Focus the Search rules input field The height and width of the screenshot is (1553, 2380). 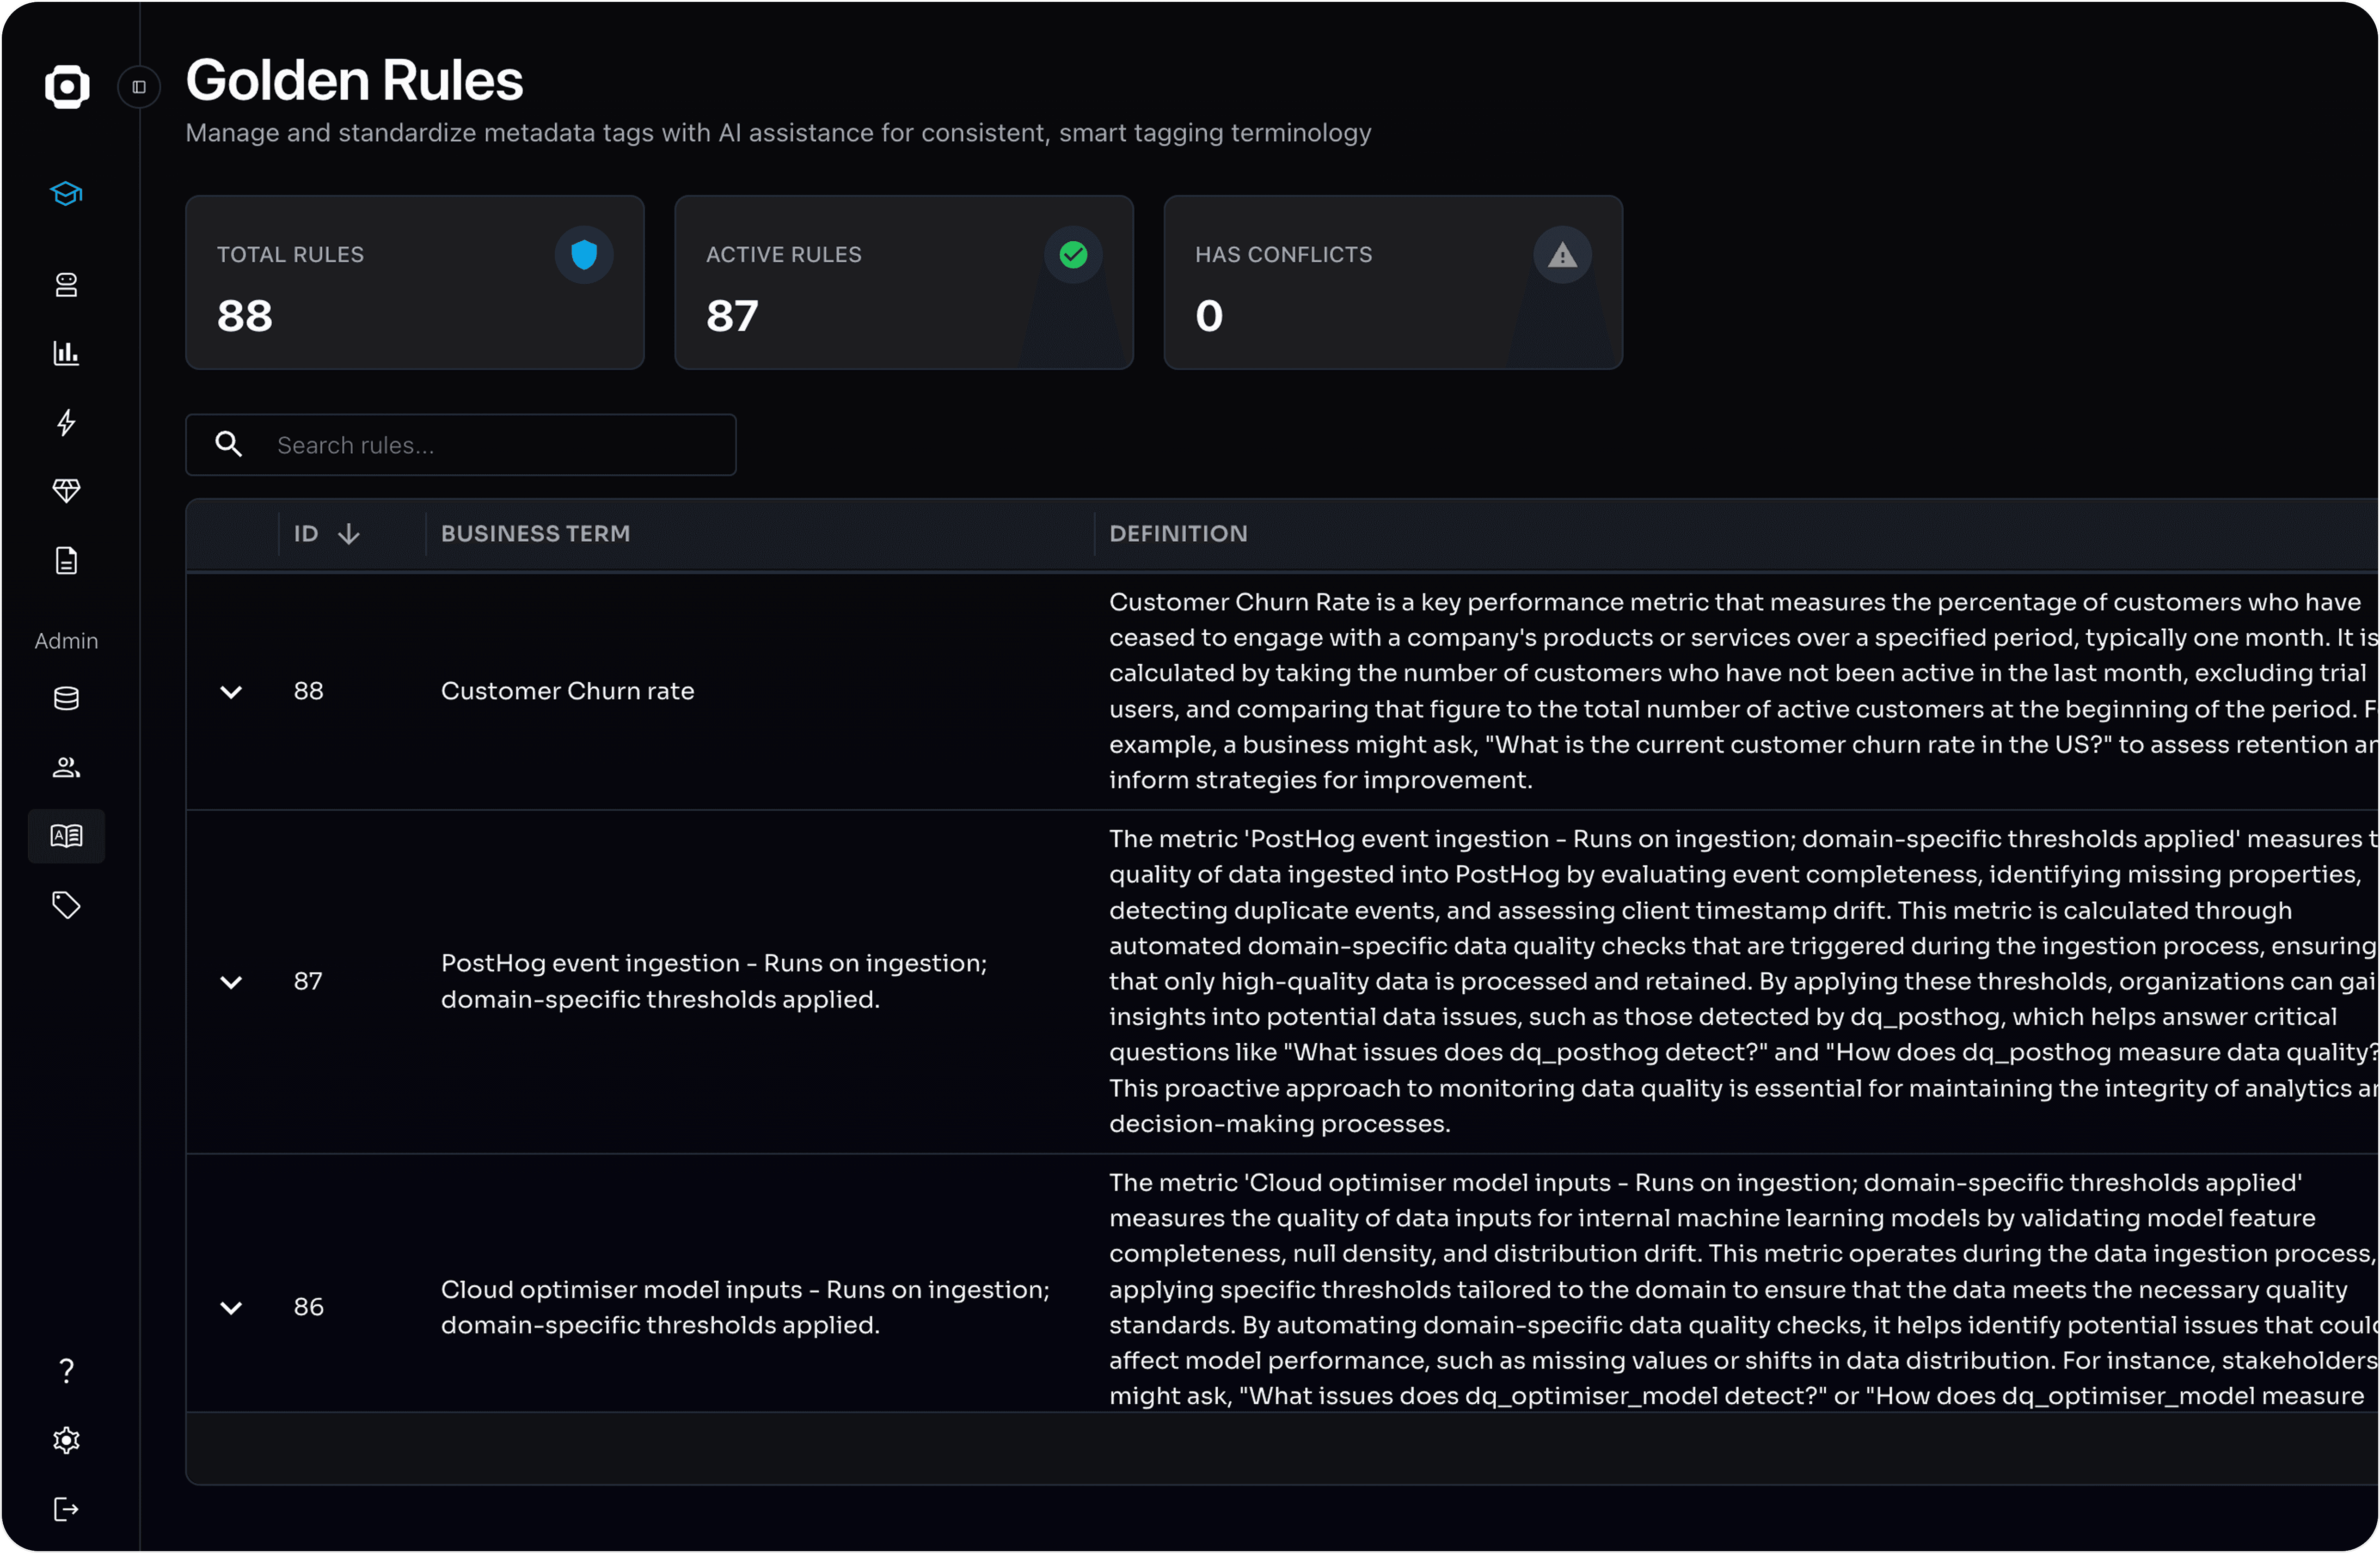490,445
